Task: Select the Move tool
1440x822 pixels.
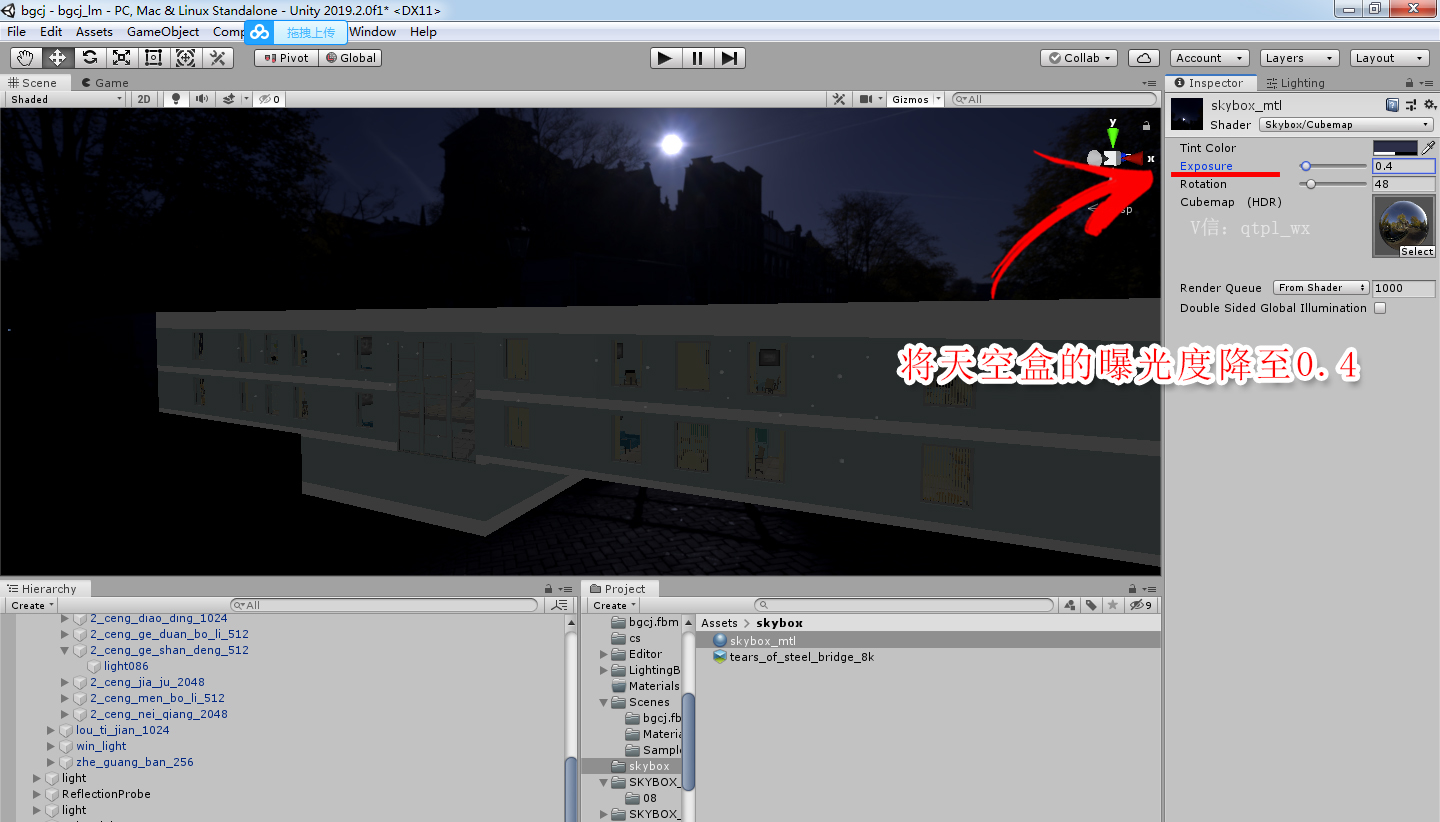Action: pyautogui.click(x=57, y=58)
